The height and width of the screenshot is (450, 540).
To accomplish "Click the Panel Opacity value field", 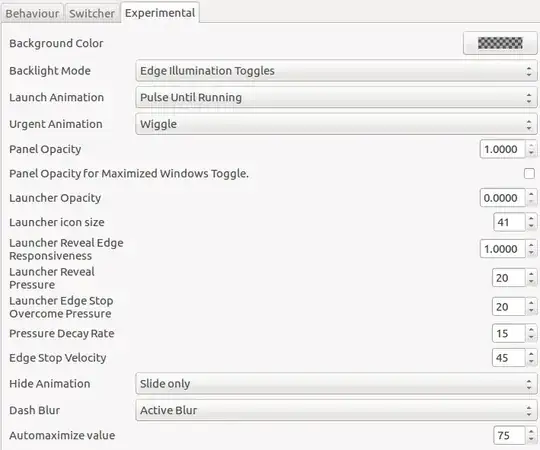I will (502, 149).
